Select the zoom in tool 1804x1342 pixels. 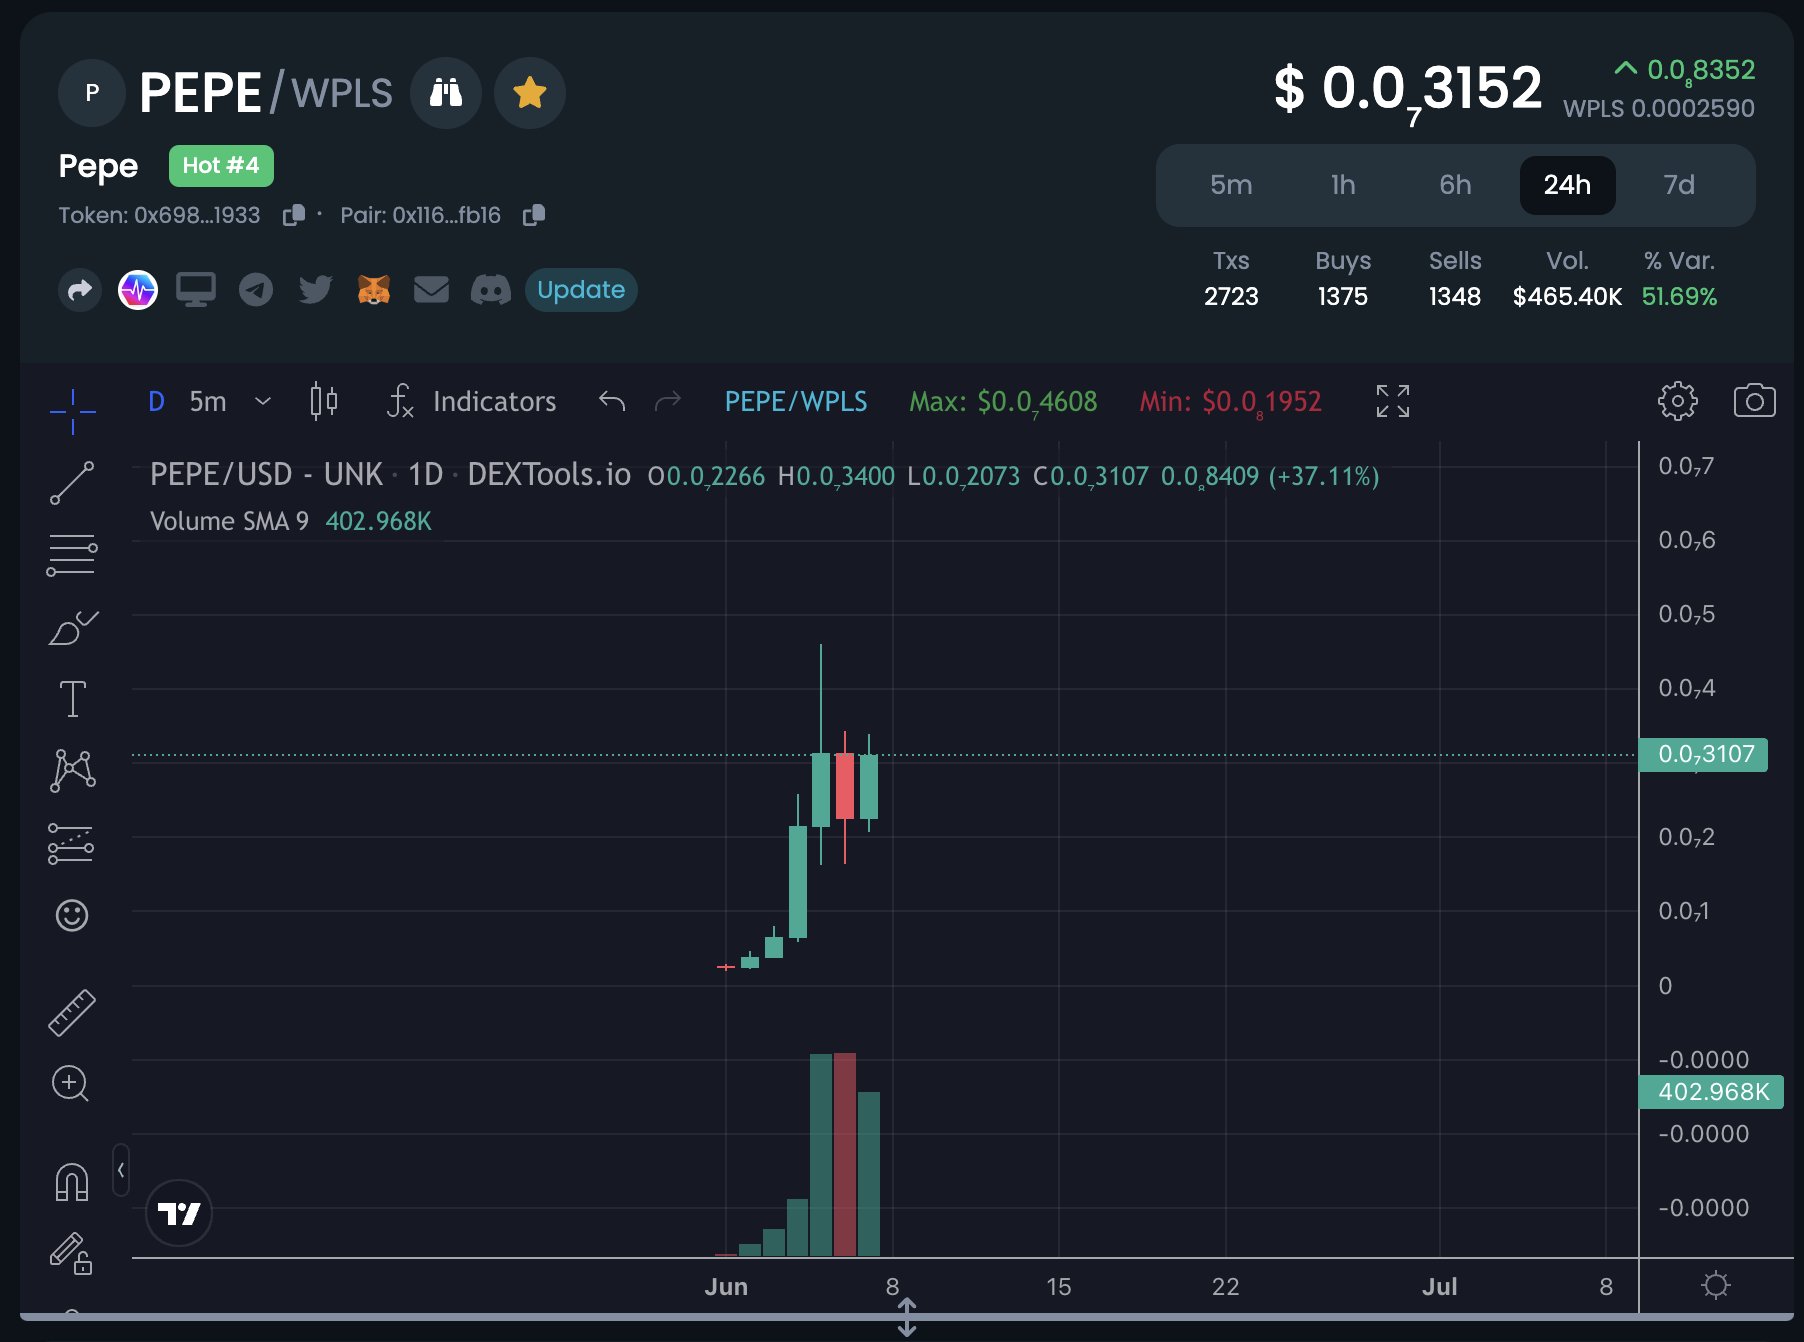click(70, 1083)
